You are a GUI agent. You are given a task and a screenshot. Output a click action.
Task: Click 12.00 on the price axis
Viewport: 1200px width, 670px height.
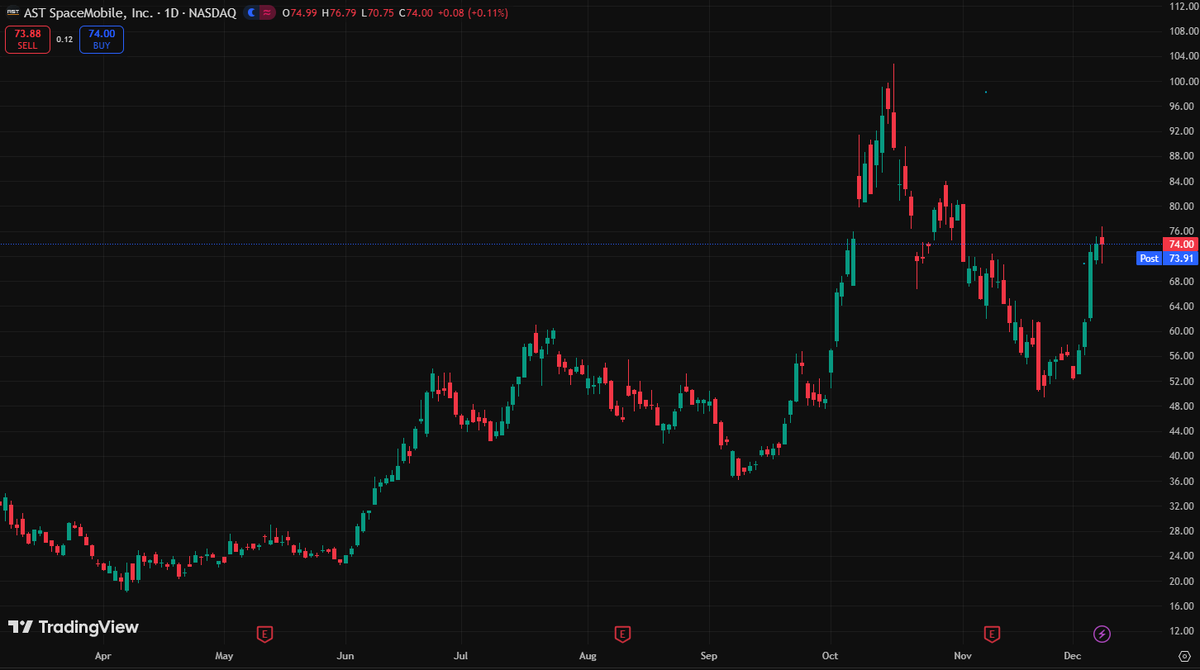(1181, 631)
